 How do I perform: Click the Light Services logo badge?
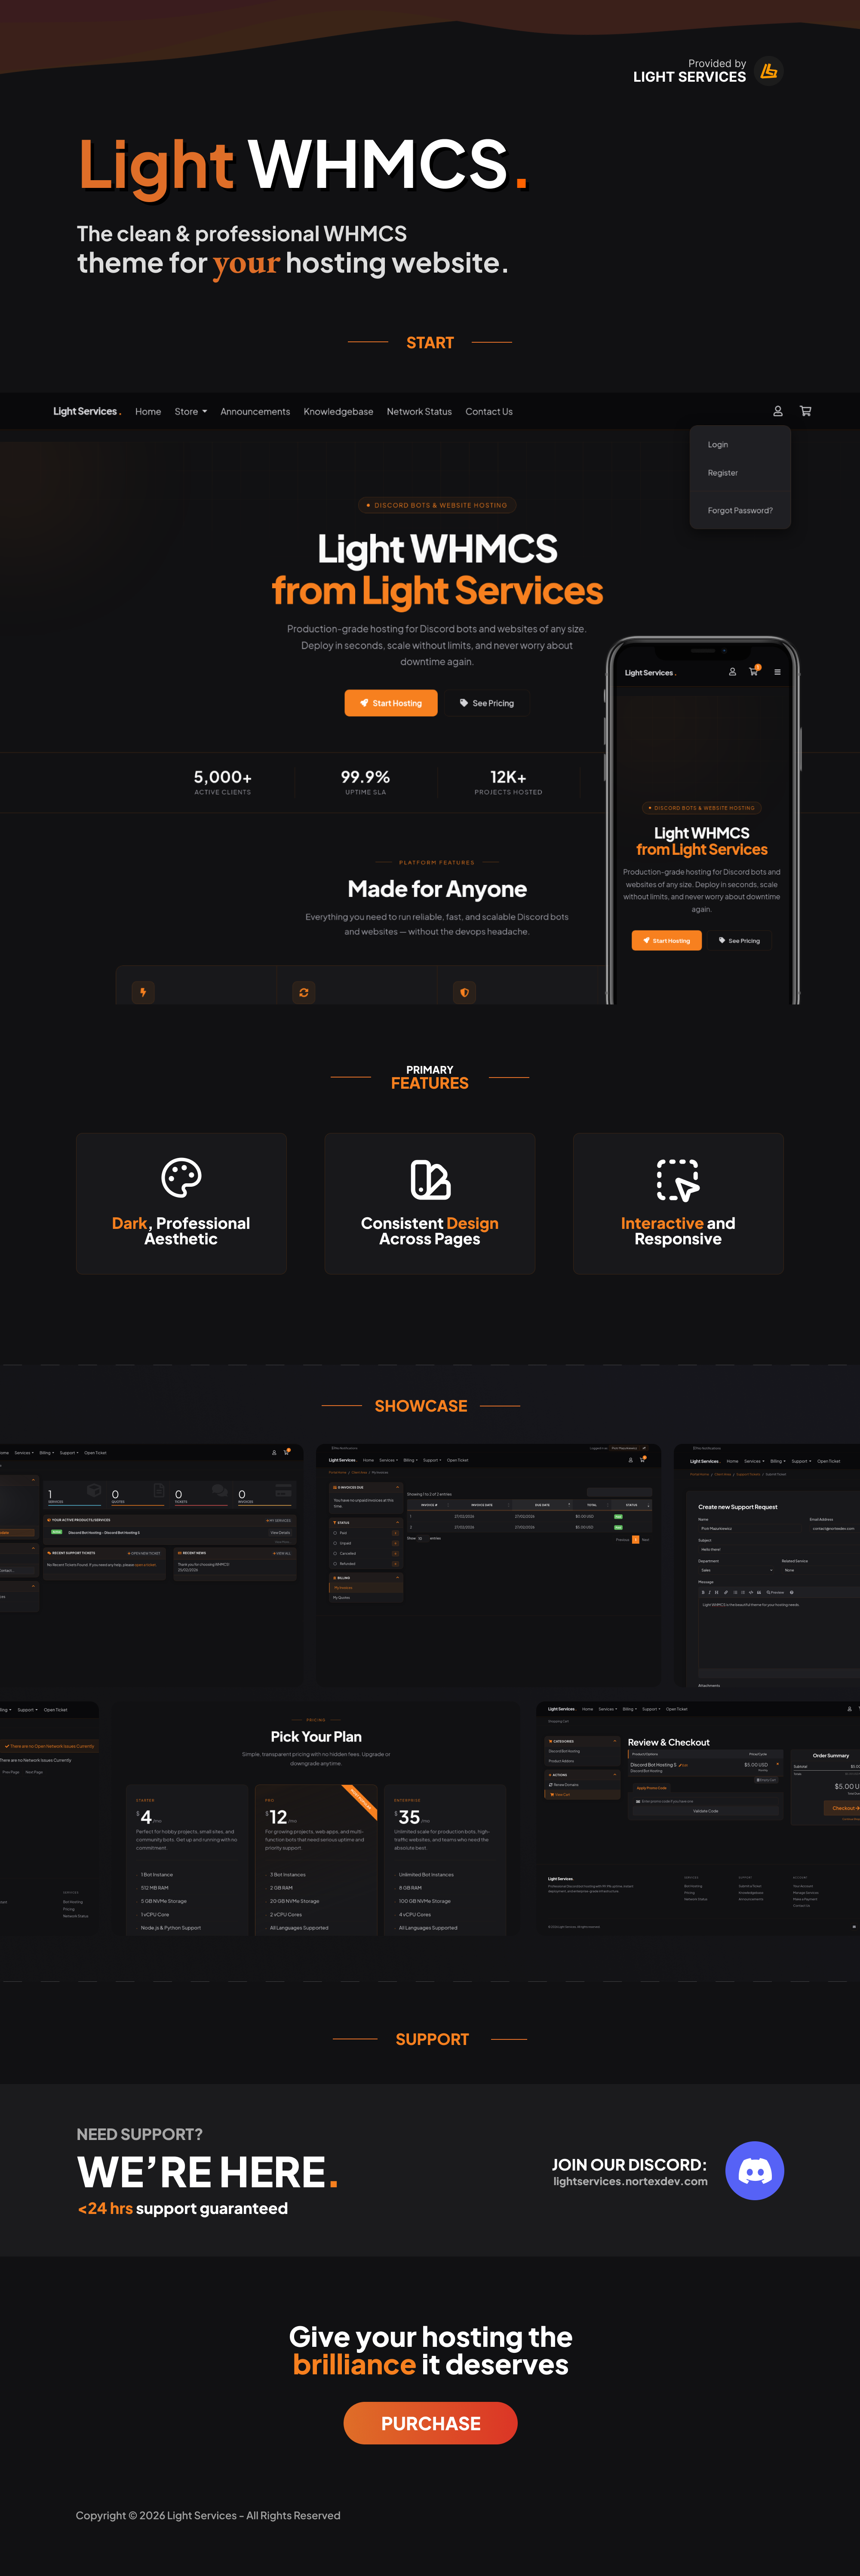point(768,71)
